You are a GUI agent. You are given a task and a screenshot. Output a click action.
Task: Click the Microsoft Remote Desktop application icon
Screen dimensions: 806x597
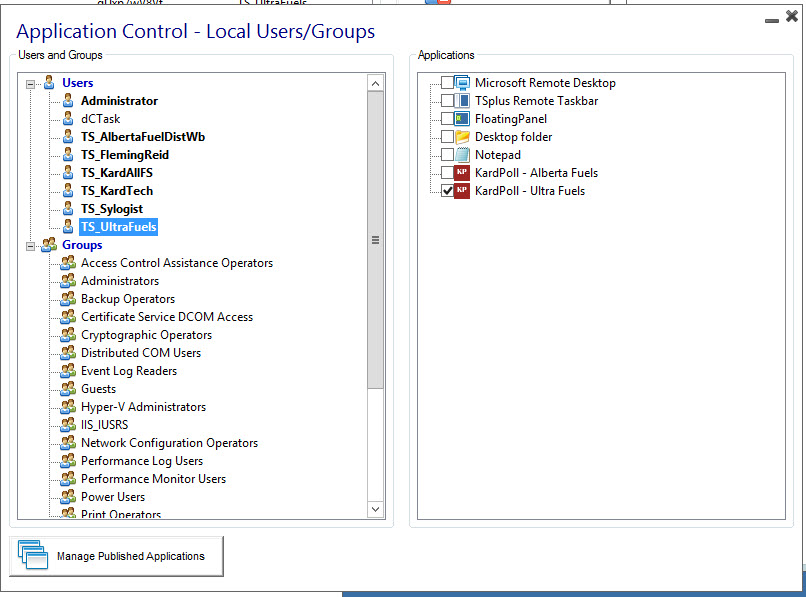pyautogui.click(x=462, y=83)
